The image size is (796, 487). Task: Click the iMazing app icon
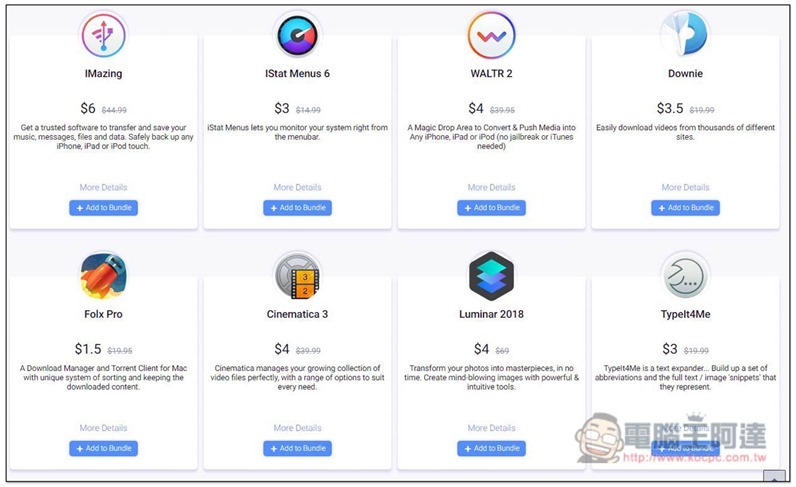[104, 36]
